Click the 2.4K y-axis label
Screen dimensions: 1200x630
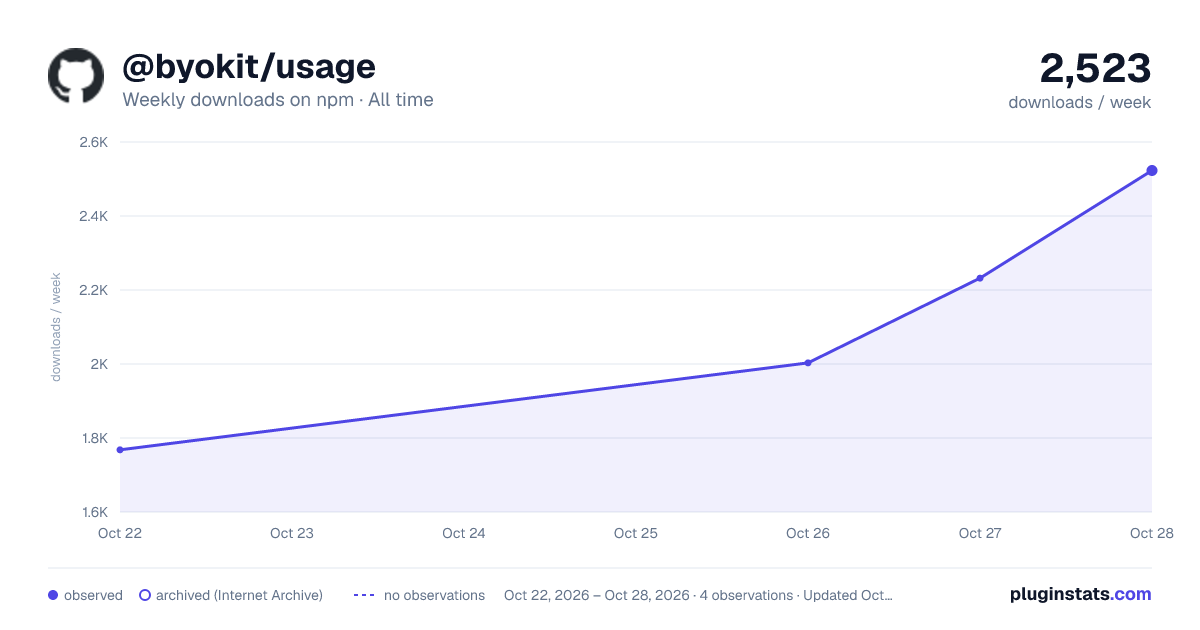(x=93, y=216)
